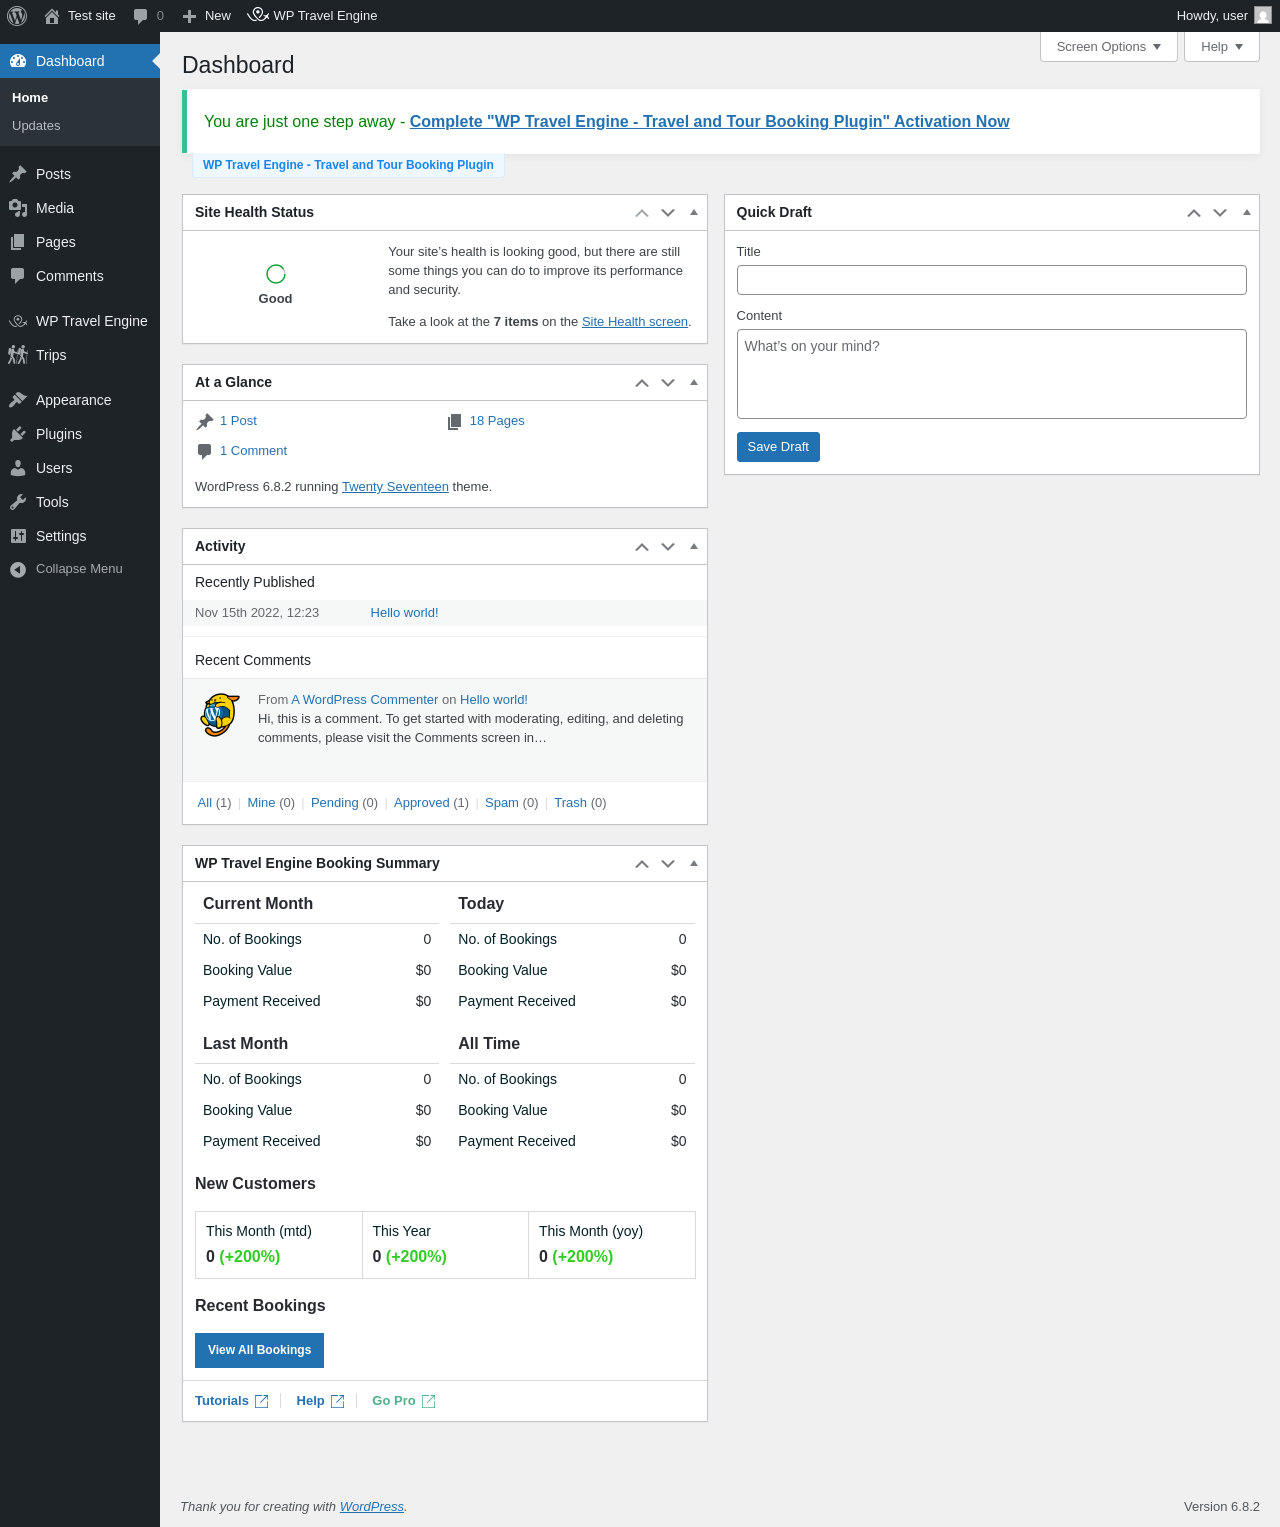The height and width of the screenshot is (1527, 1280).
Task: Click the plugin name tag below notice
Action: [x=348, y=165]
